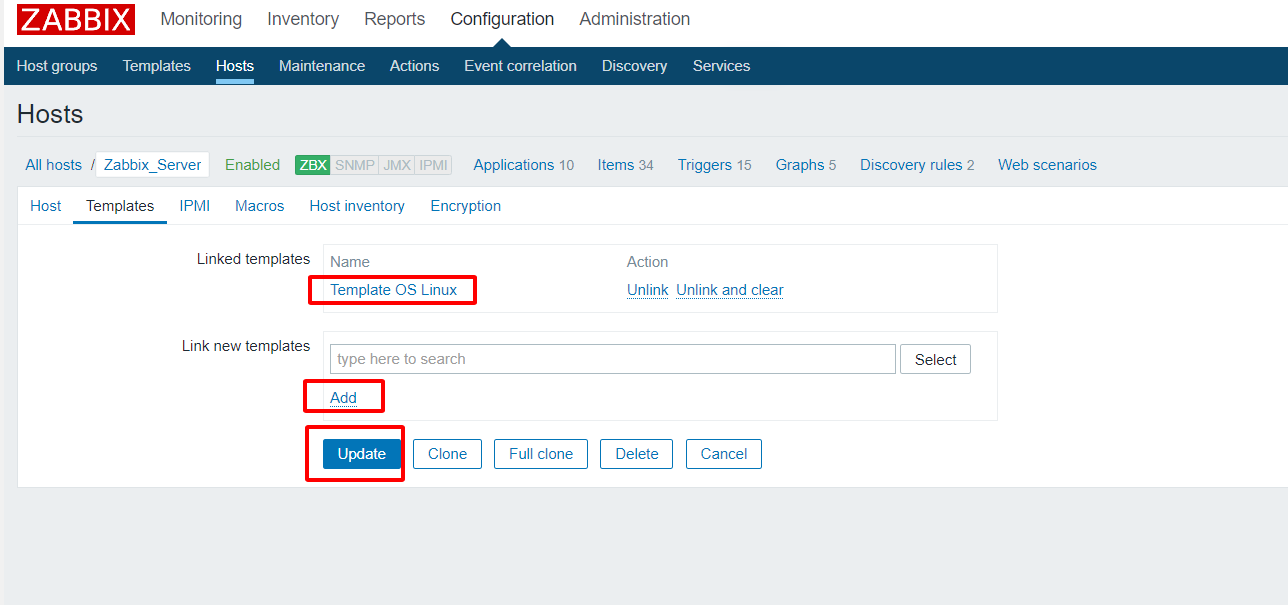Click the Link new templates label

pos(246,346)
